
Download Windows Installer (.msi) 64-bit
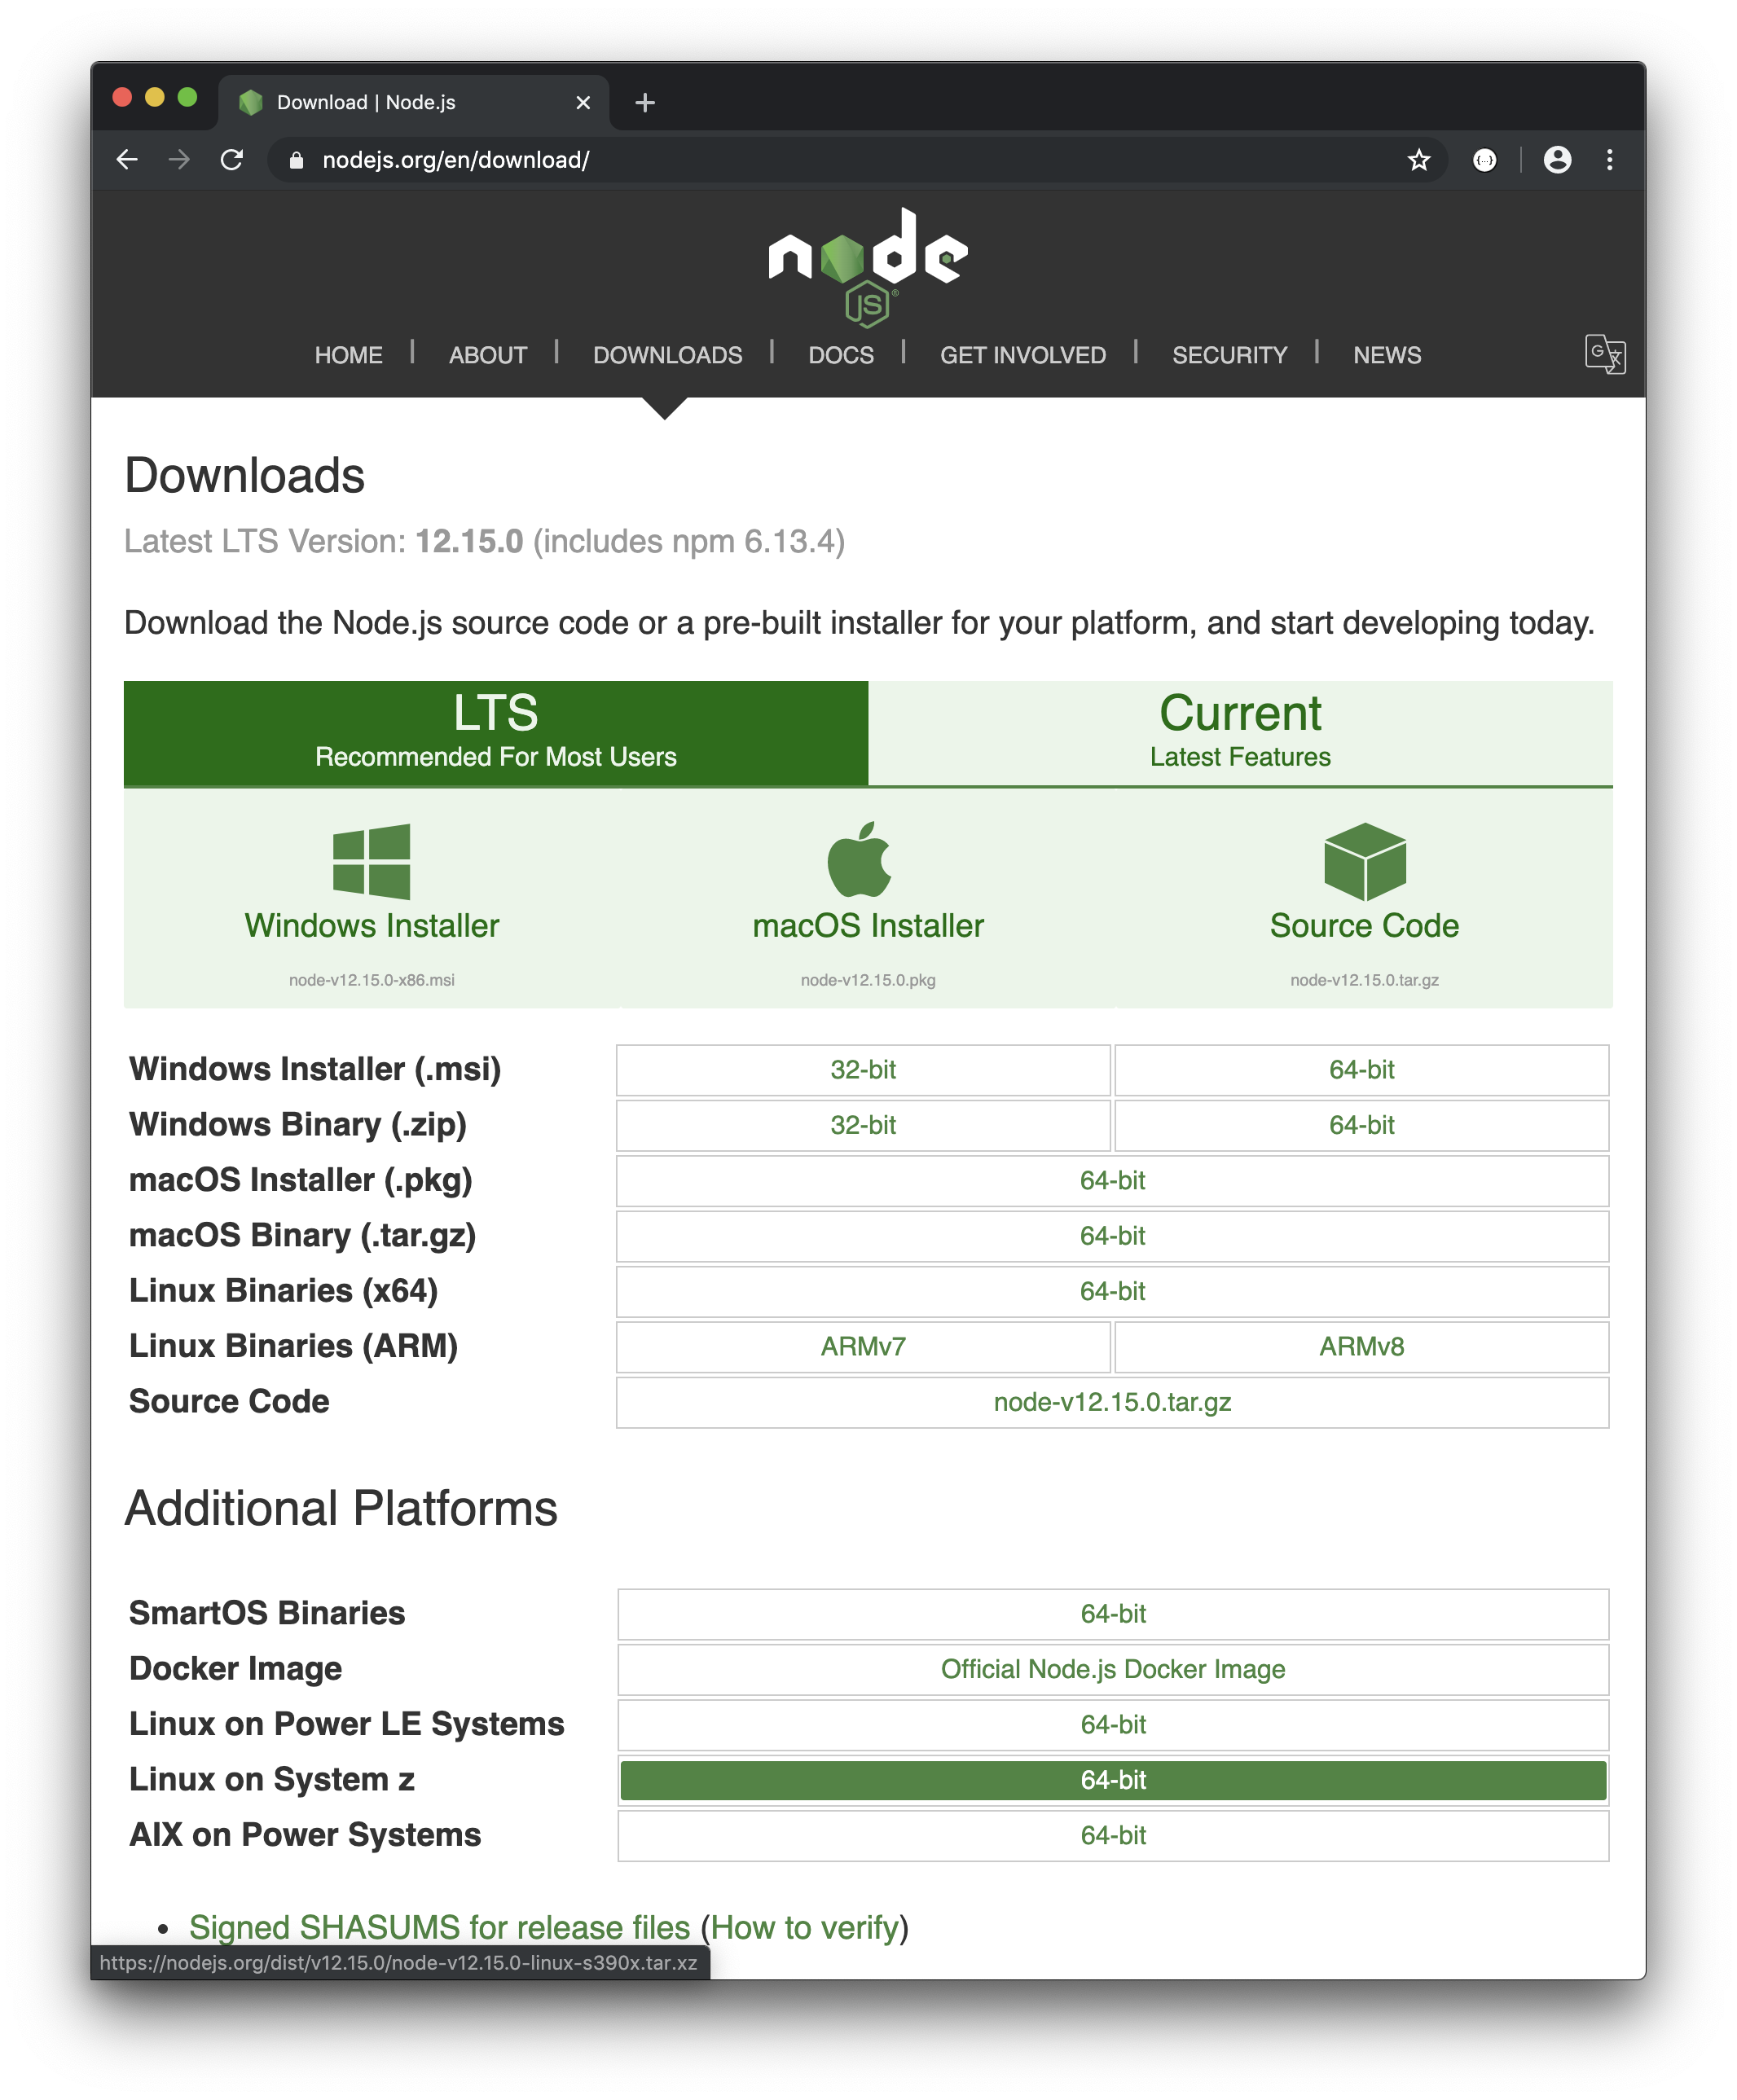[1361, 1070]
